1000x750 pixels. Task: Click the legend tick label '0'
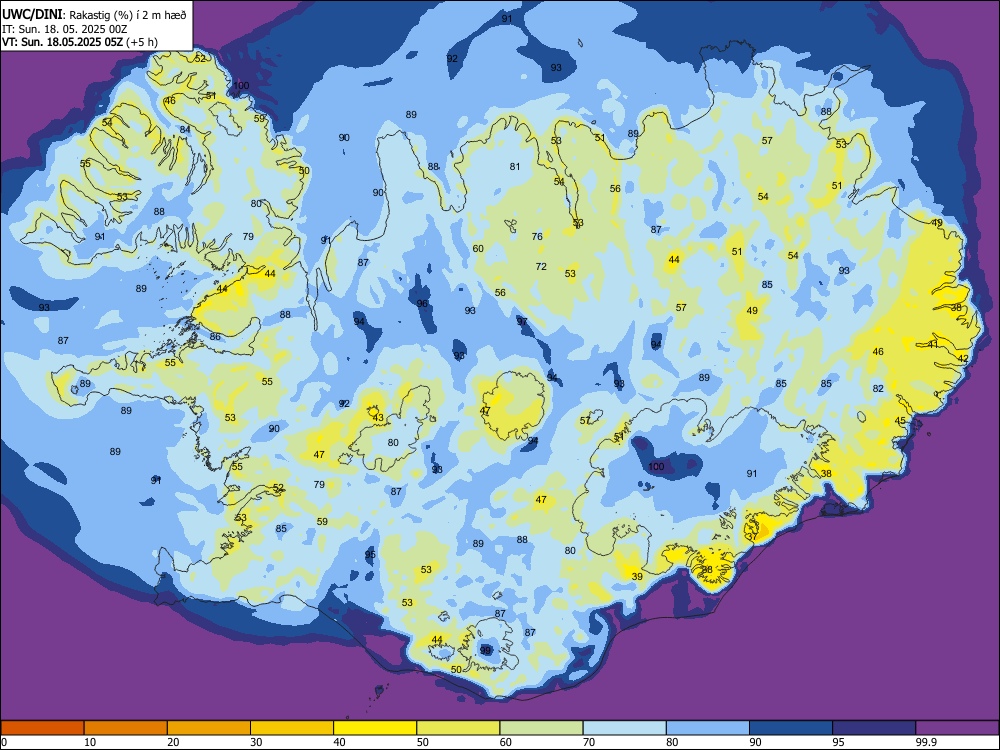4,742
